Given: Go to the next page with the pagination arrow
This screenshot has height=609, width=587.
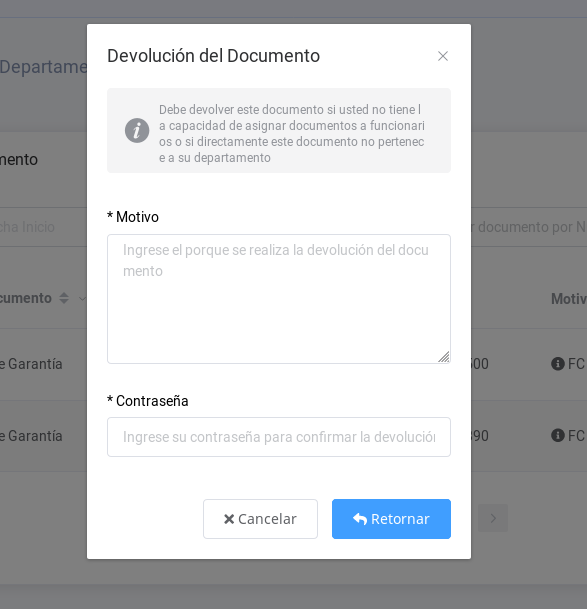Looking at the screenshot, I should (493, 518).
